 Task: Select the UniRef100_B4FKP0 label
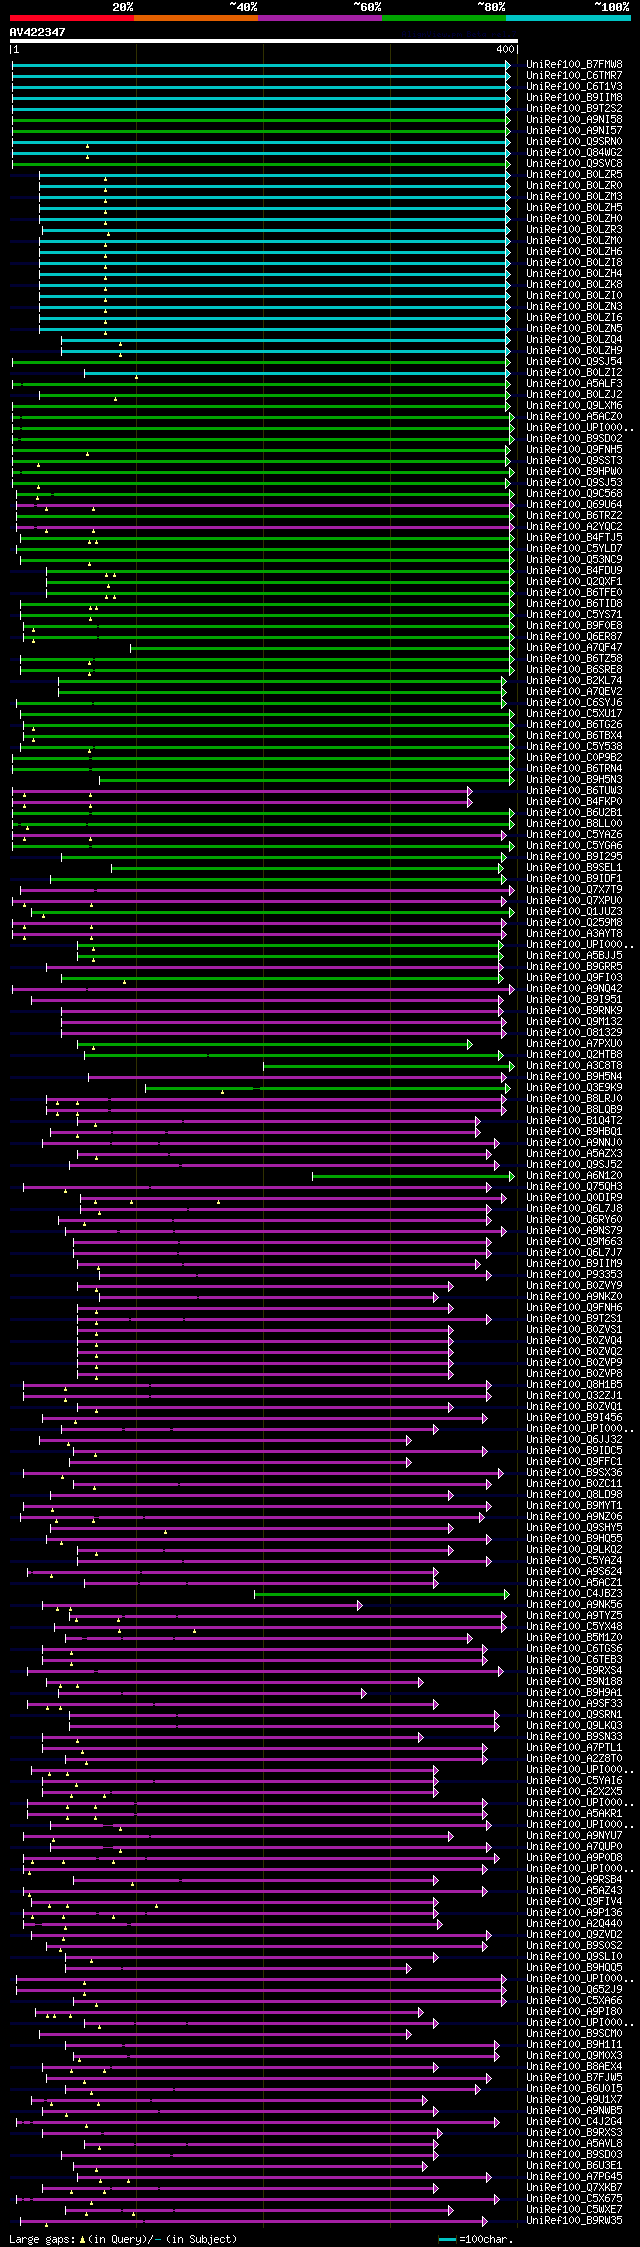pyautogui.click(x=574, y=801)
